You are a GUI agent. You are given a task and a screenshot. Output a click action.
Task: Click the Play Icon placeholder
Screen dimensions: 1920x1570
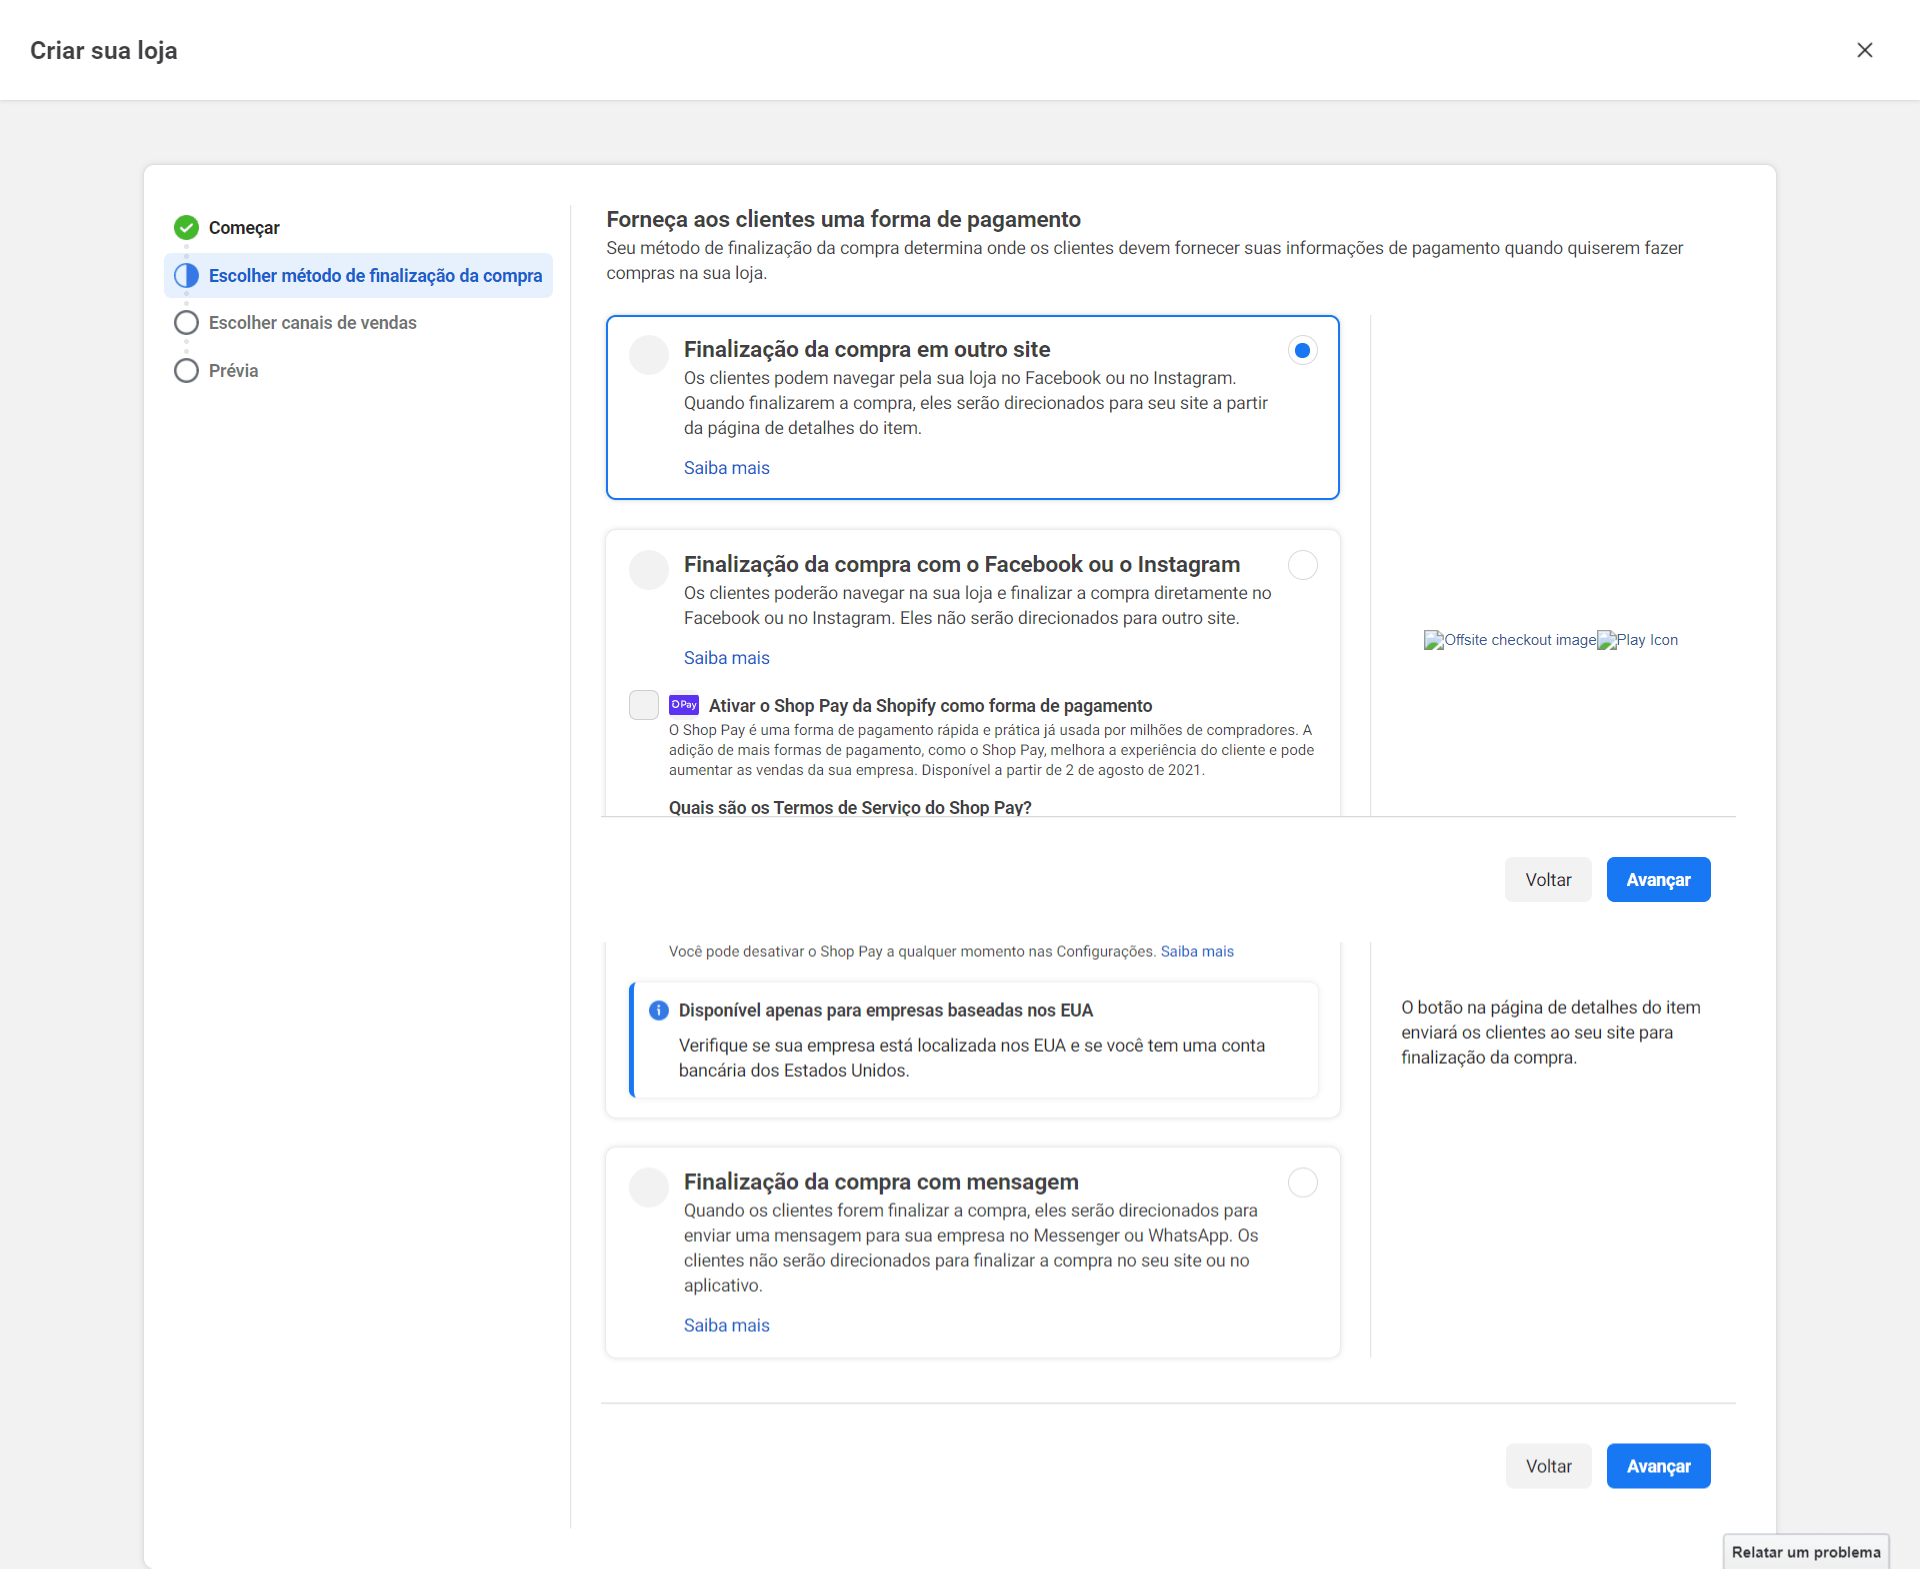point(1638,640)
